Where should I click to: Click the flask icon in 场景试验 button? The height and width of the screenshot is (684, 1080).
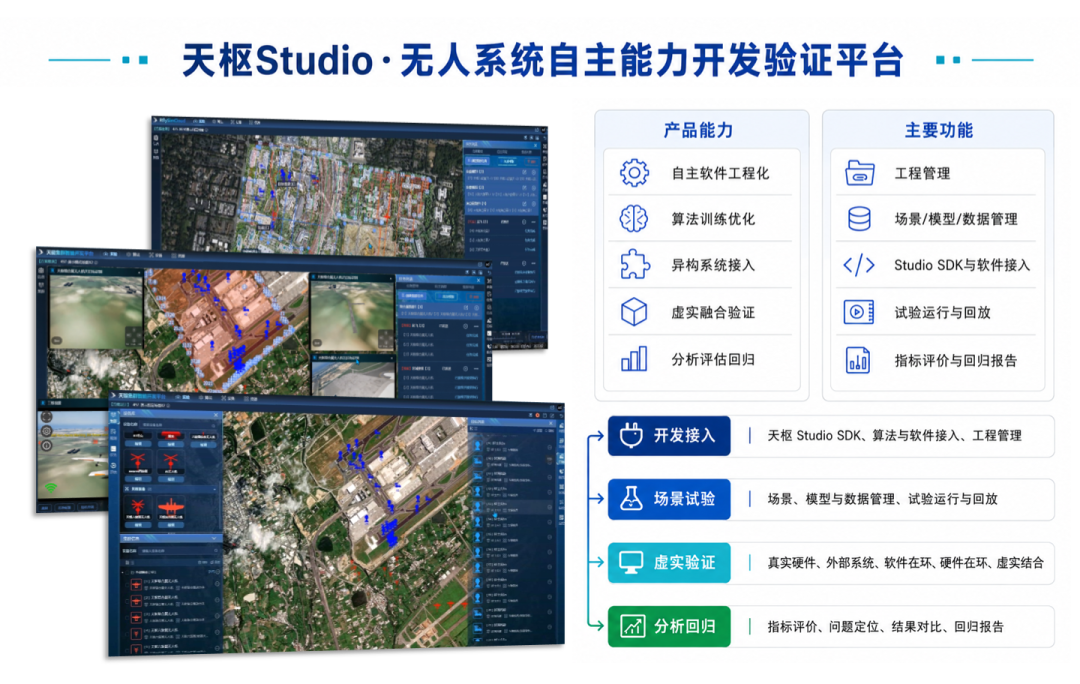(631, 498)
